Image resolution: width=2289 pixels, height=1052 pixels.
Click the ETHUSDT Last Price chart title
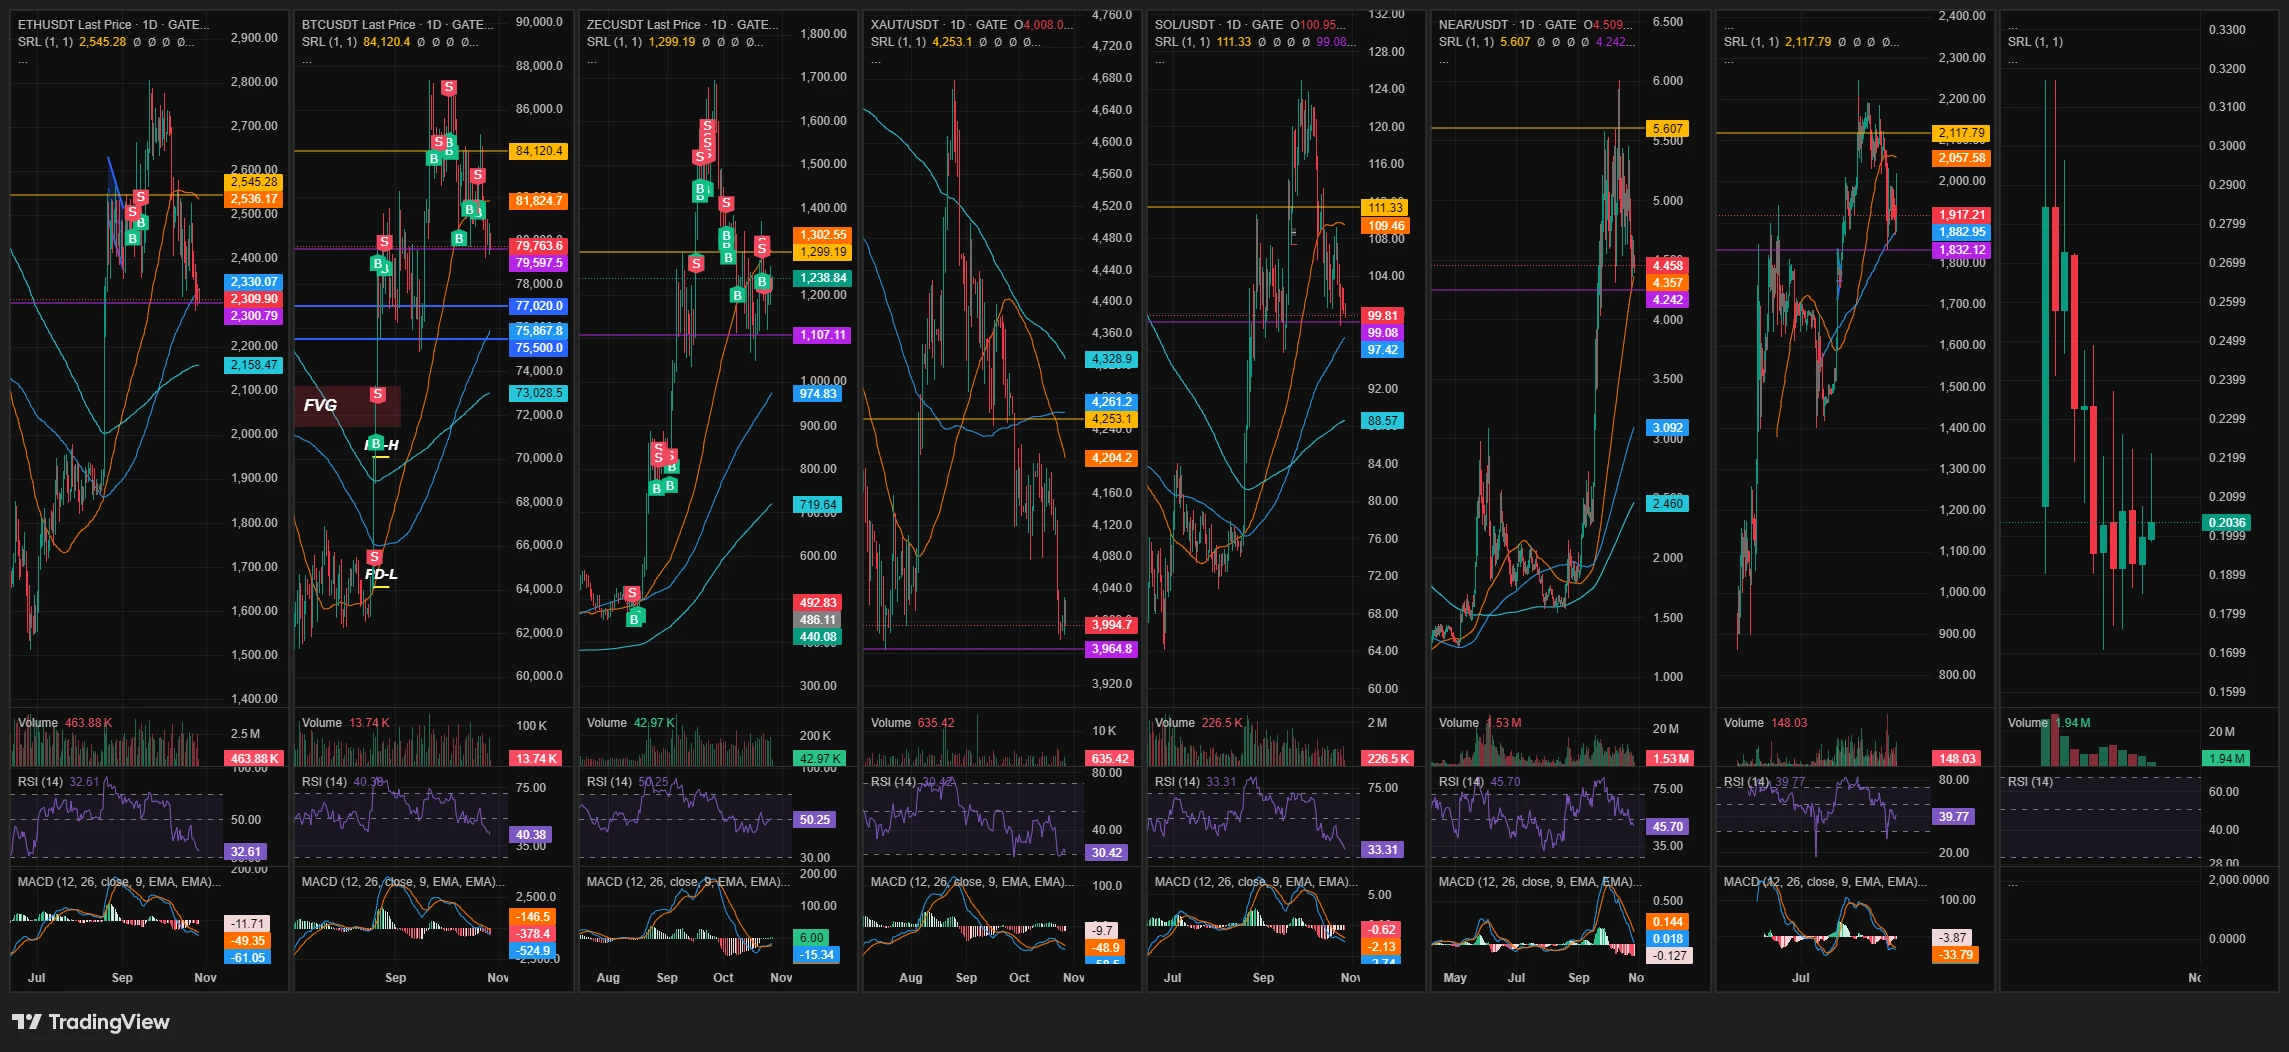[x=113, y=25]
